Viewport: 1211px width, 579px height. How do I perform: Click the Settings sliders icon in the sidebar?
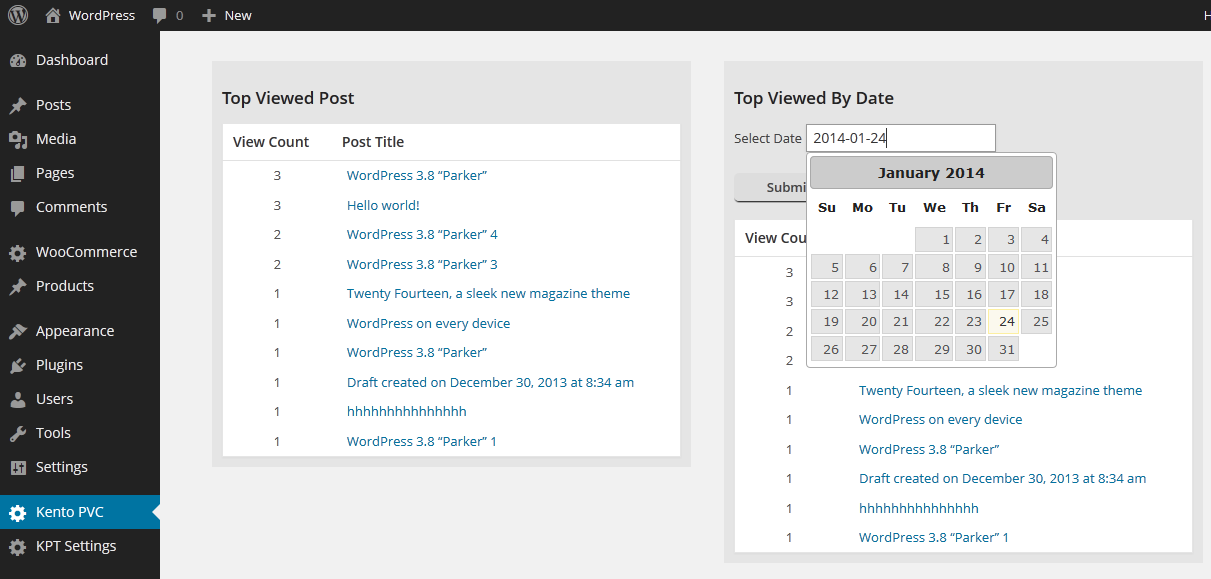click(18, 468)
